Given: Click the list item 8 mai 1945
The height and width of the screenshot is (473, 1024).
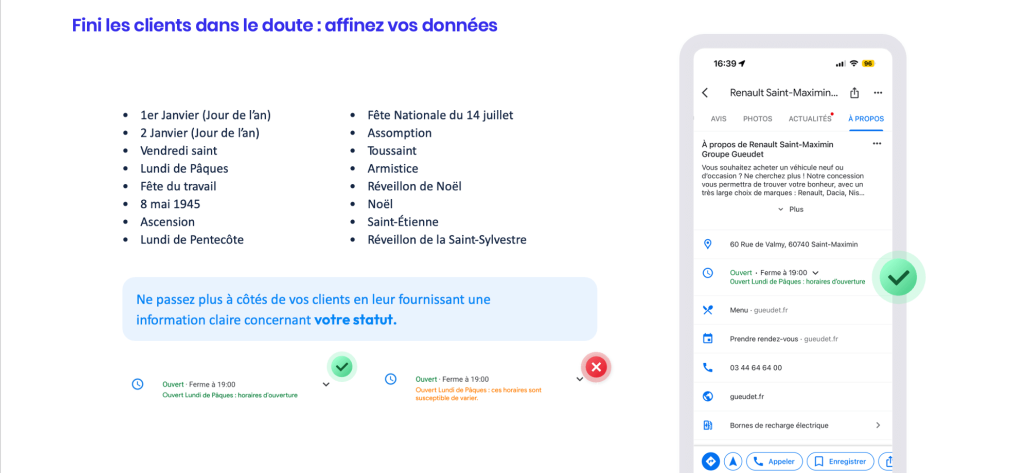Looking at the screenshot, I should 170,204.
